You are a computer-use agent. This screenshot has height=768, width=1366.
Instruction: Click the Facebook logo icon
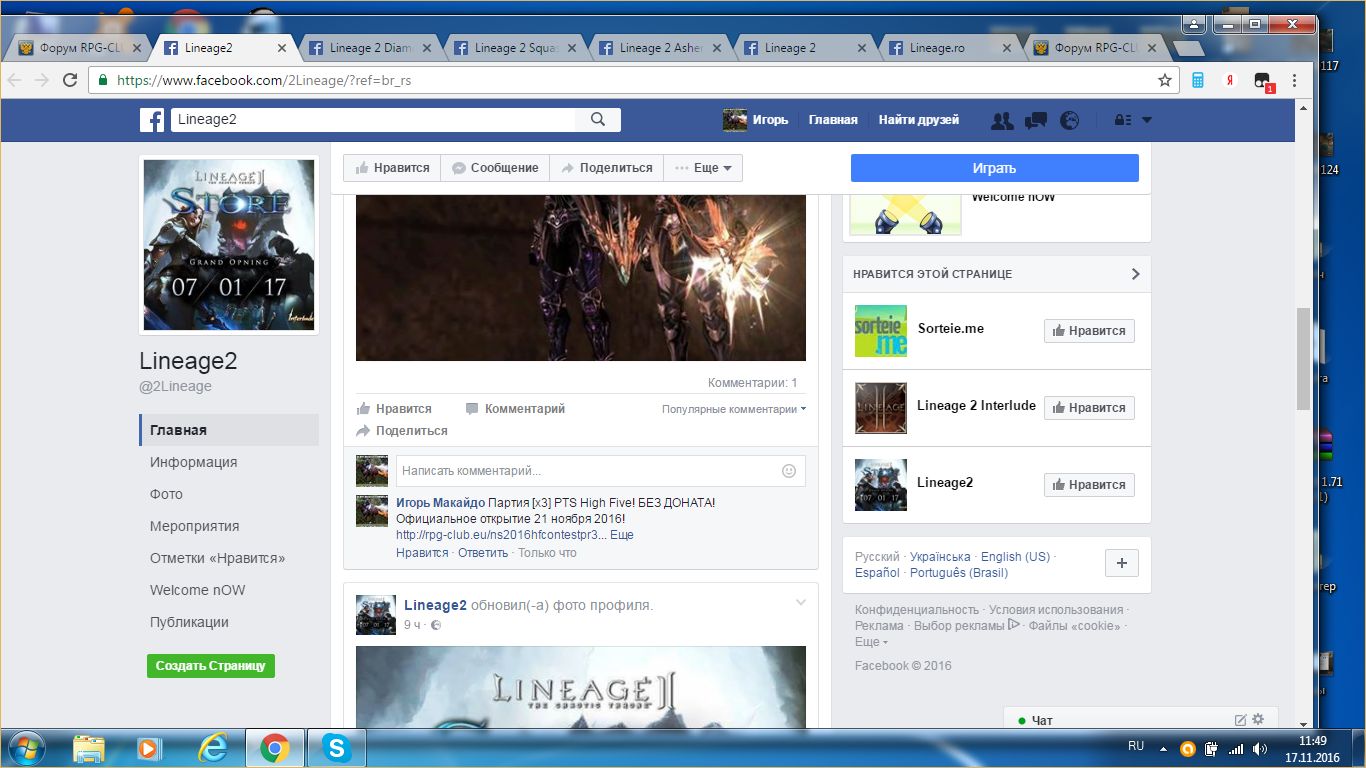click(152, 120)
